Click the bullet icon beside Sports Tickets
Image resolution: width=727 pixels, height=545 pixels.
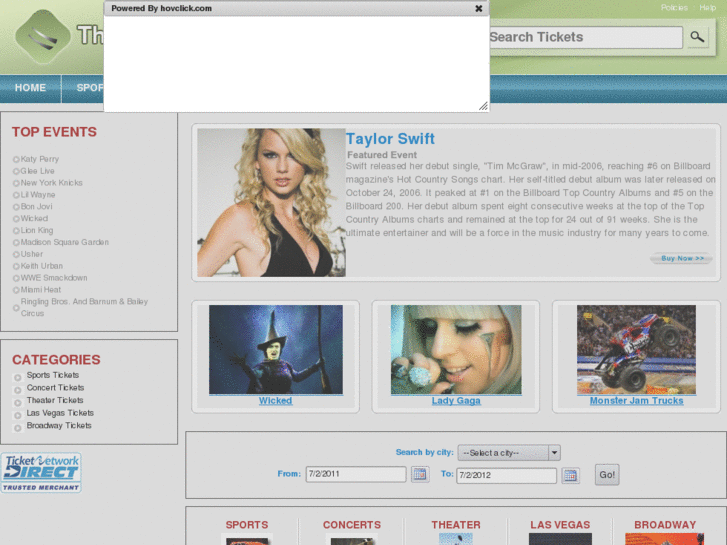18,378
